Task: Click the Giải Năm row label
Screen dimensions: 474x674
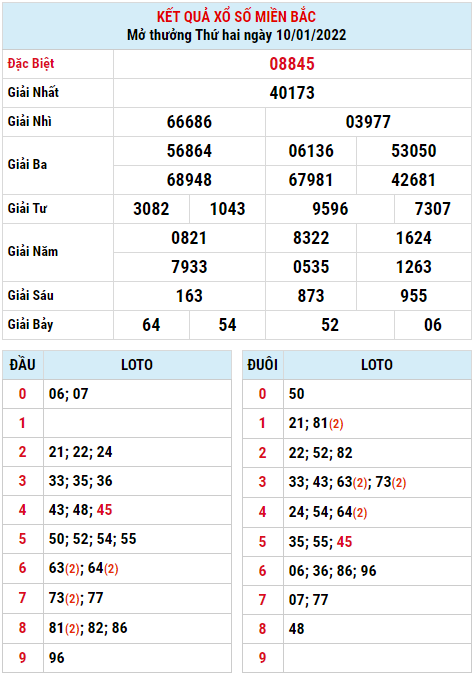Action: tap(33, 251)
